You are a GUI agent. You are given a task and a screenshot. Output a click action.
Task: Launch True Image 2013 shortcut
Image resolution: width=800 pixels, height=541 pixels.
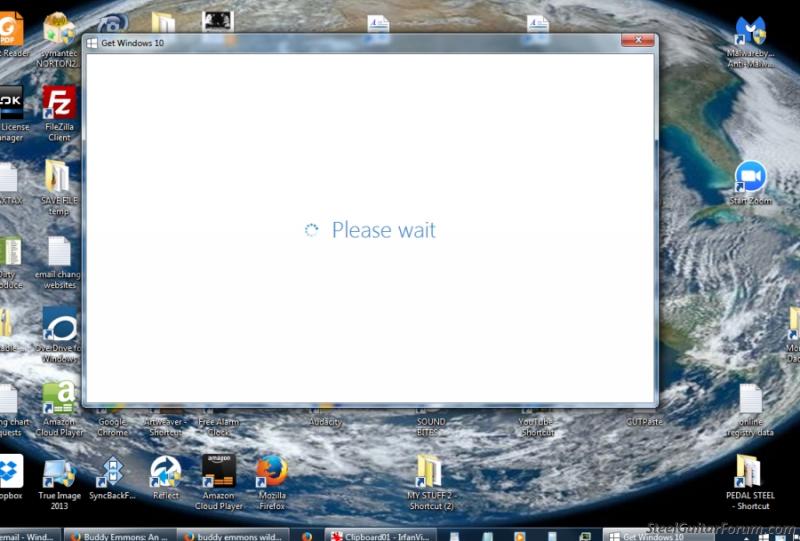(x=59, y=472)
